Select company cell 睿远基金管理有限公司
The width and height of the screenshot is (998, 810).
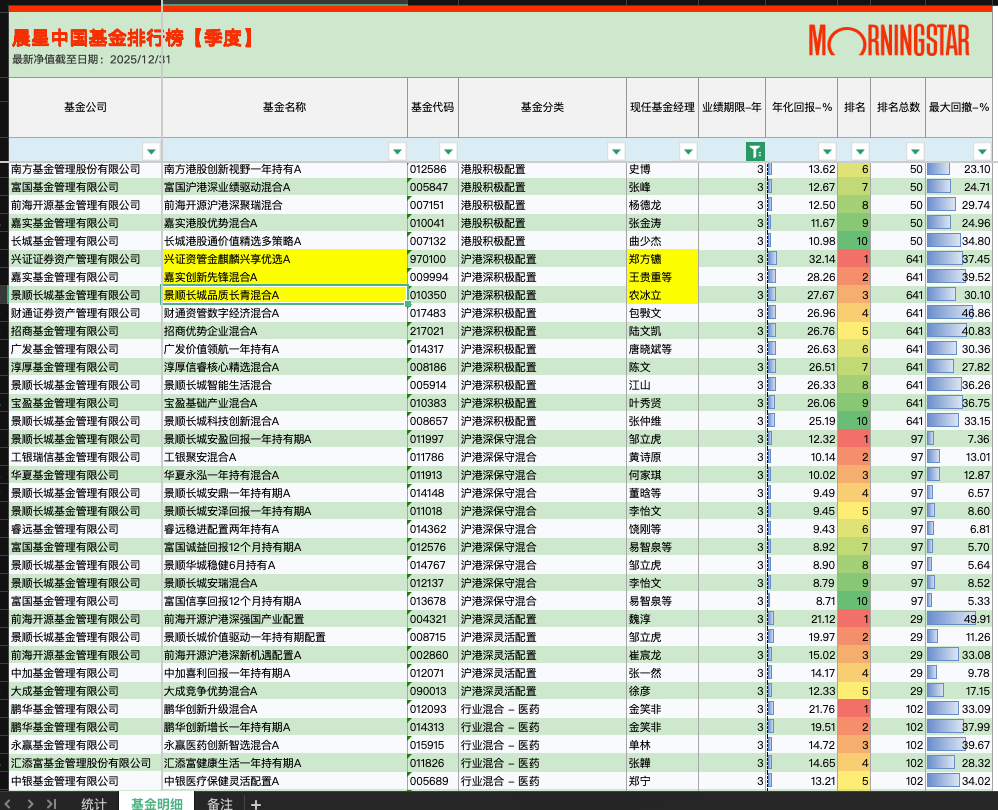[x=85, y=529]
